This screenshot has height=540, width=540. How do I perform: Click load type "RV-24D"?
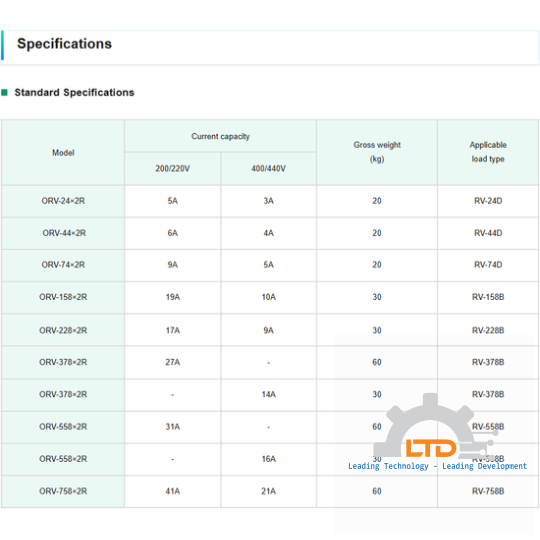(488, 201)
